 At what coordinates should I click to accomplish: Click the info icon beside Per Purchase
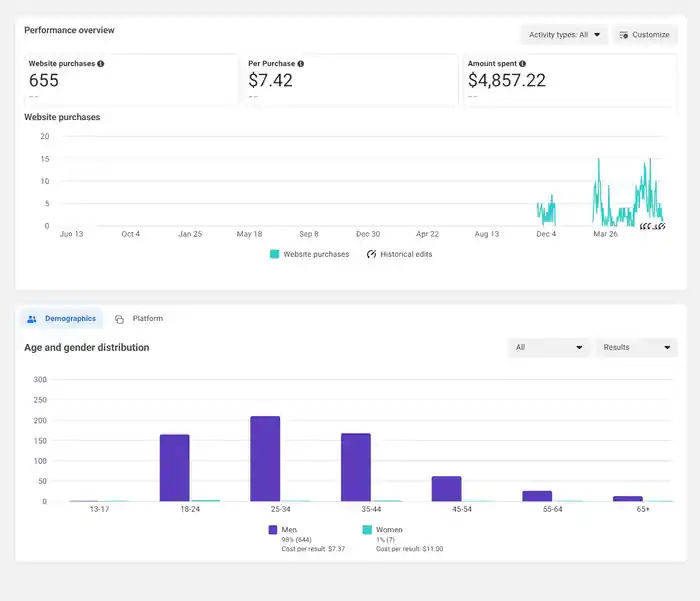pyautogui.click(x=301, y=64)
